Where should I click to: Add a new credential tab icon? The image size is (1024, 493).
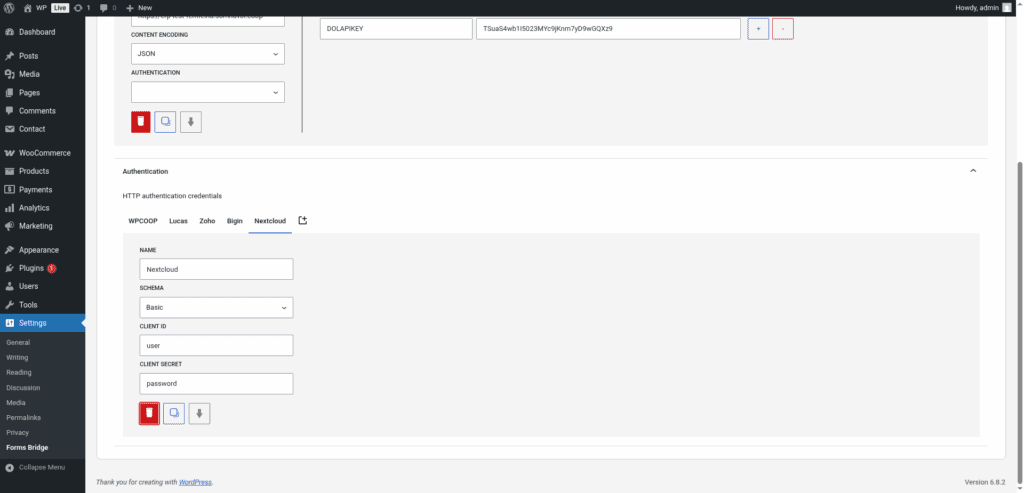(302, 221)
